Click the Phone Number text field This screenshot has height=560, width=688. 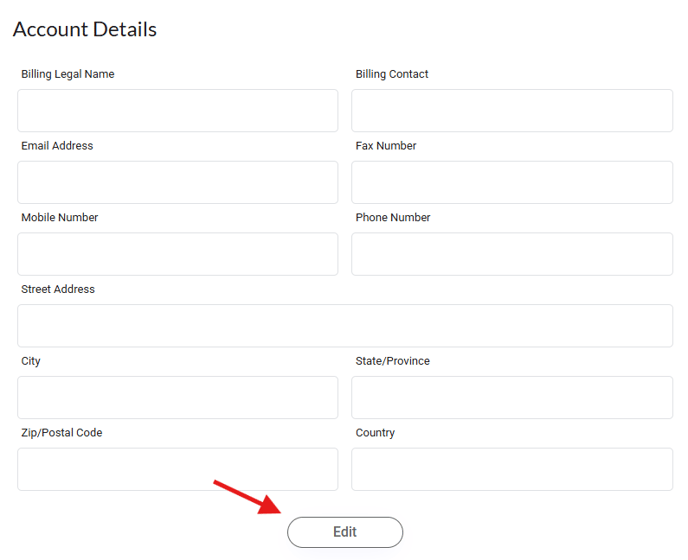coord(512,254)
